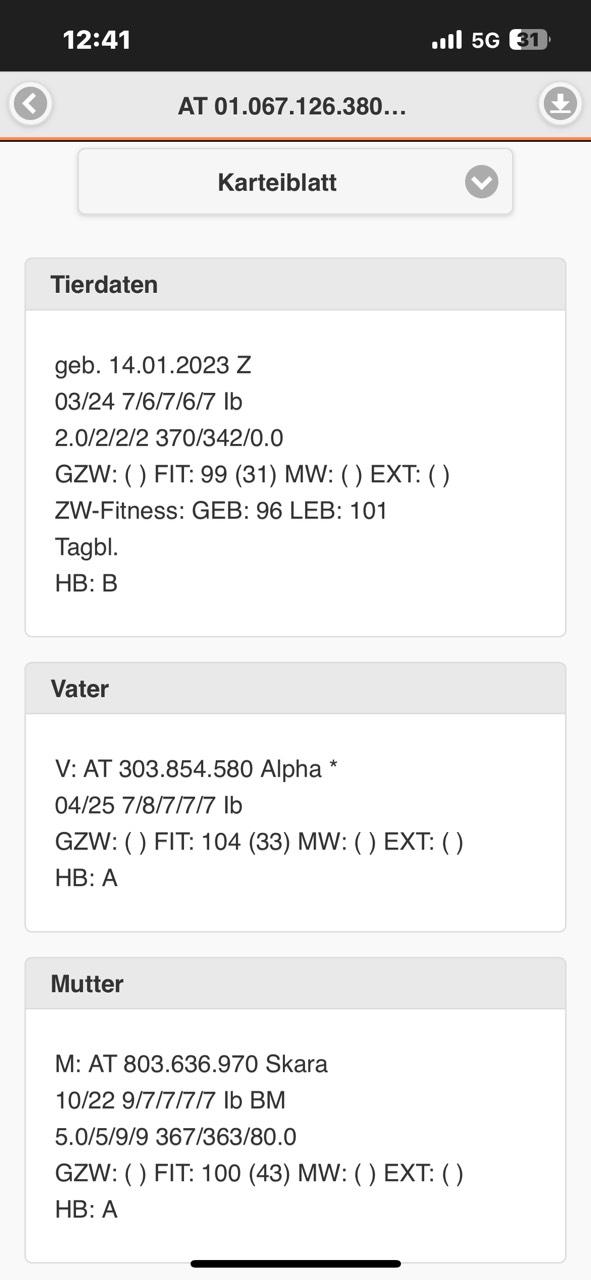
Task: Open mother entry AT 803.636.970 Skara
Action: 191,1064
